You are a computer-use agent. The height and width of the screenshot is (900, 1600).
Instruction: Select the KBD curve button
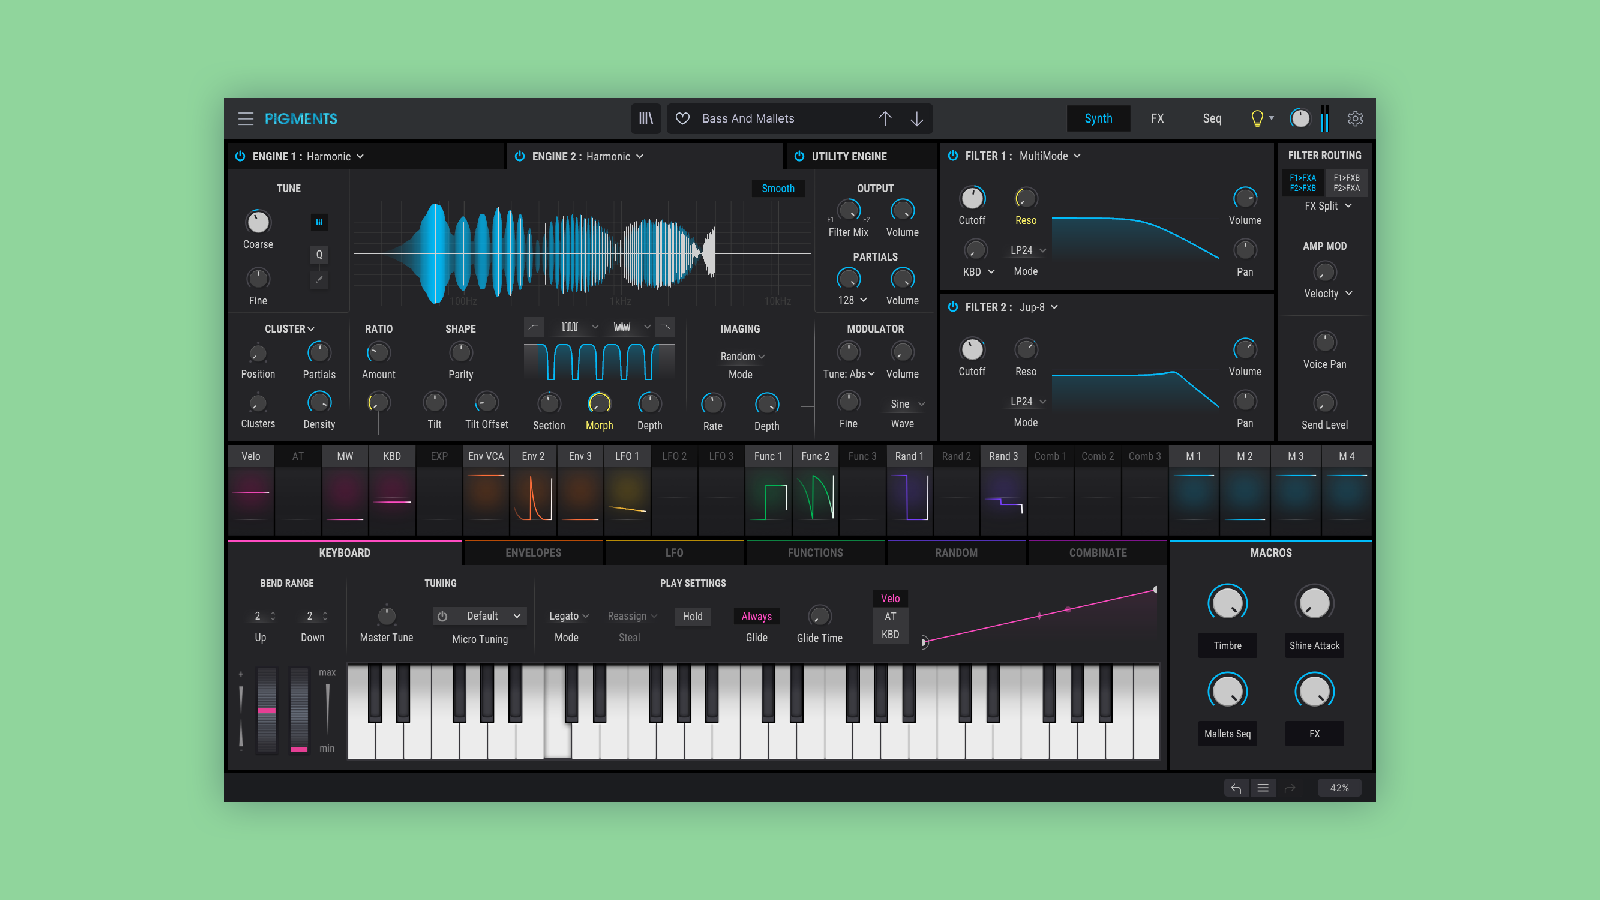coord(890,634)
